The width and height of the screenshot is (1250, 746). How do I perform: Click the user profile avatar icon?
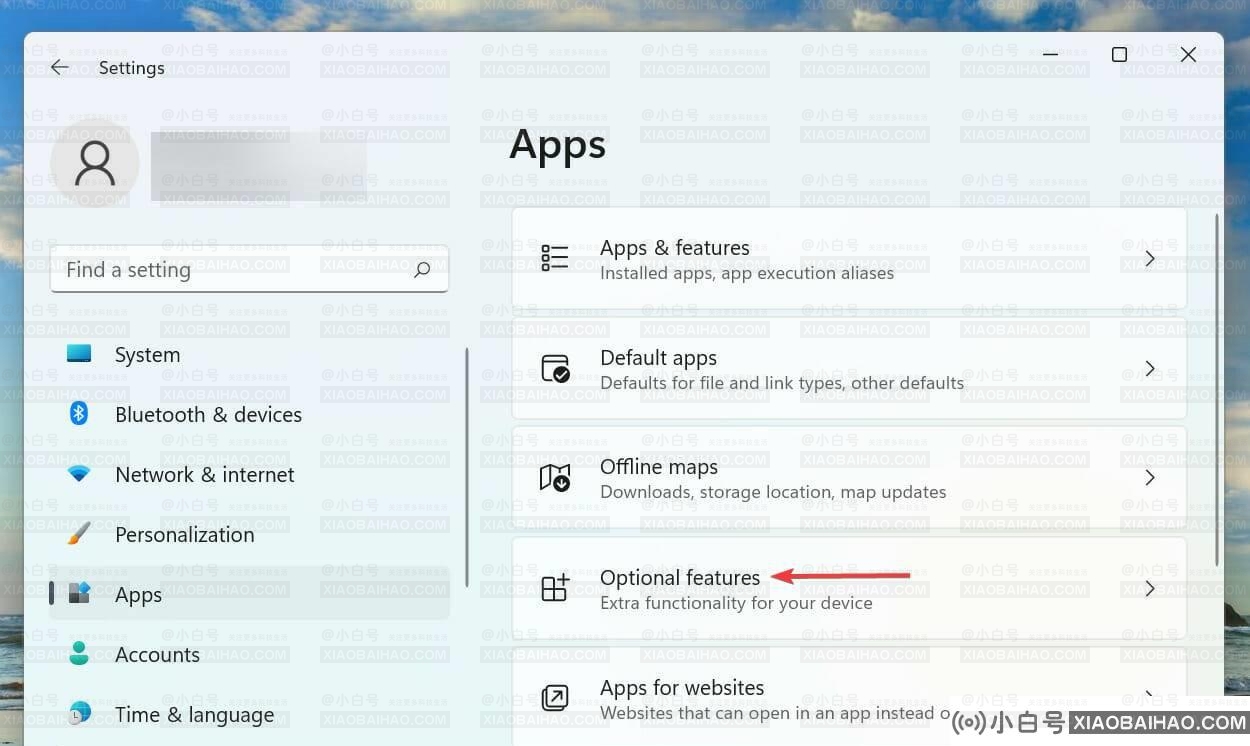pos(95,163)
